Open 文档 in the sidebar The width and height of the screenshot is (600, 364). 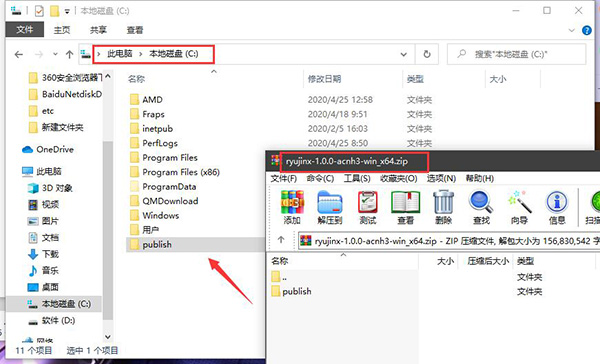point(43,238)
